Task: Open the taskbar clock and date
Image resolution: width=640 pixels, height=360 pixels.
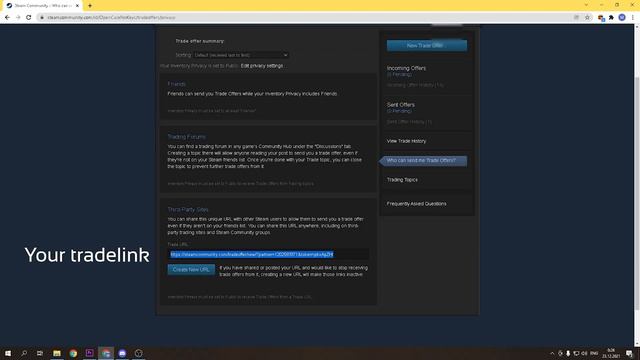Action: pos(611,353)
